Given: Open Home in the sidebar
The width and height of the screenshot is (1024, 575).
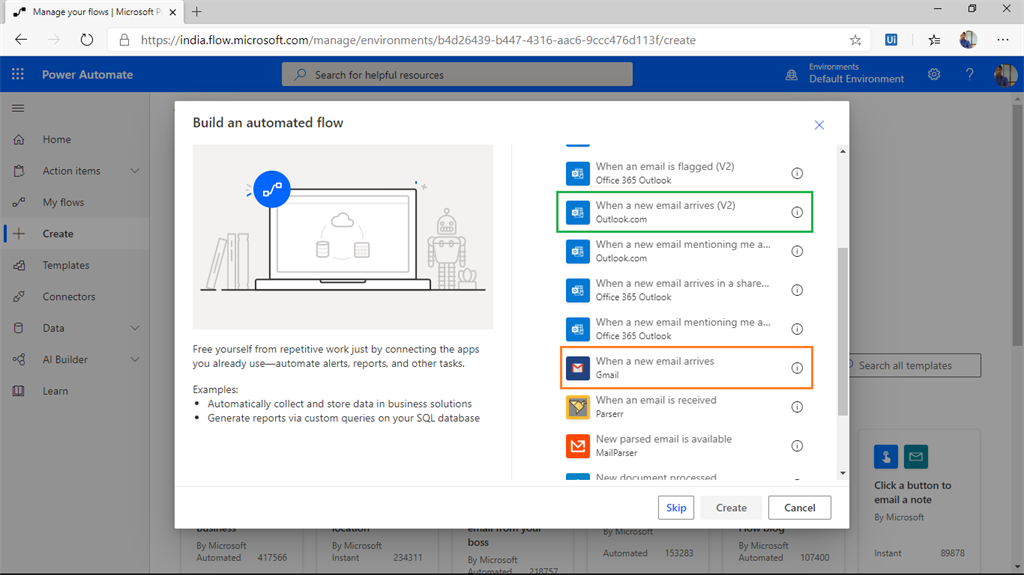Looking at the screenshot, I should tap(57, 139).
